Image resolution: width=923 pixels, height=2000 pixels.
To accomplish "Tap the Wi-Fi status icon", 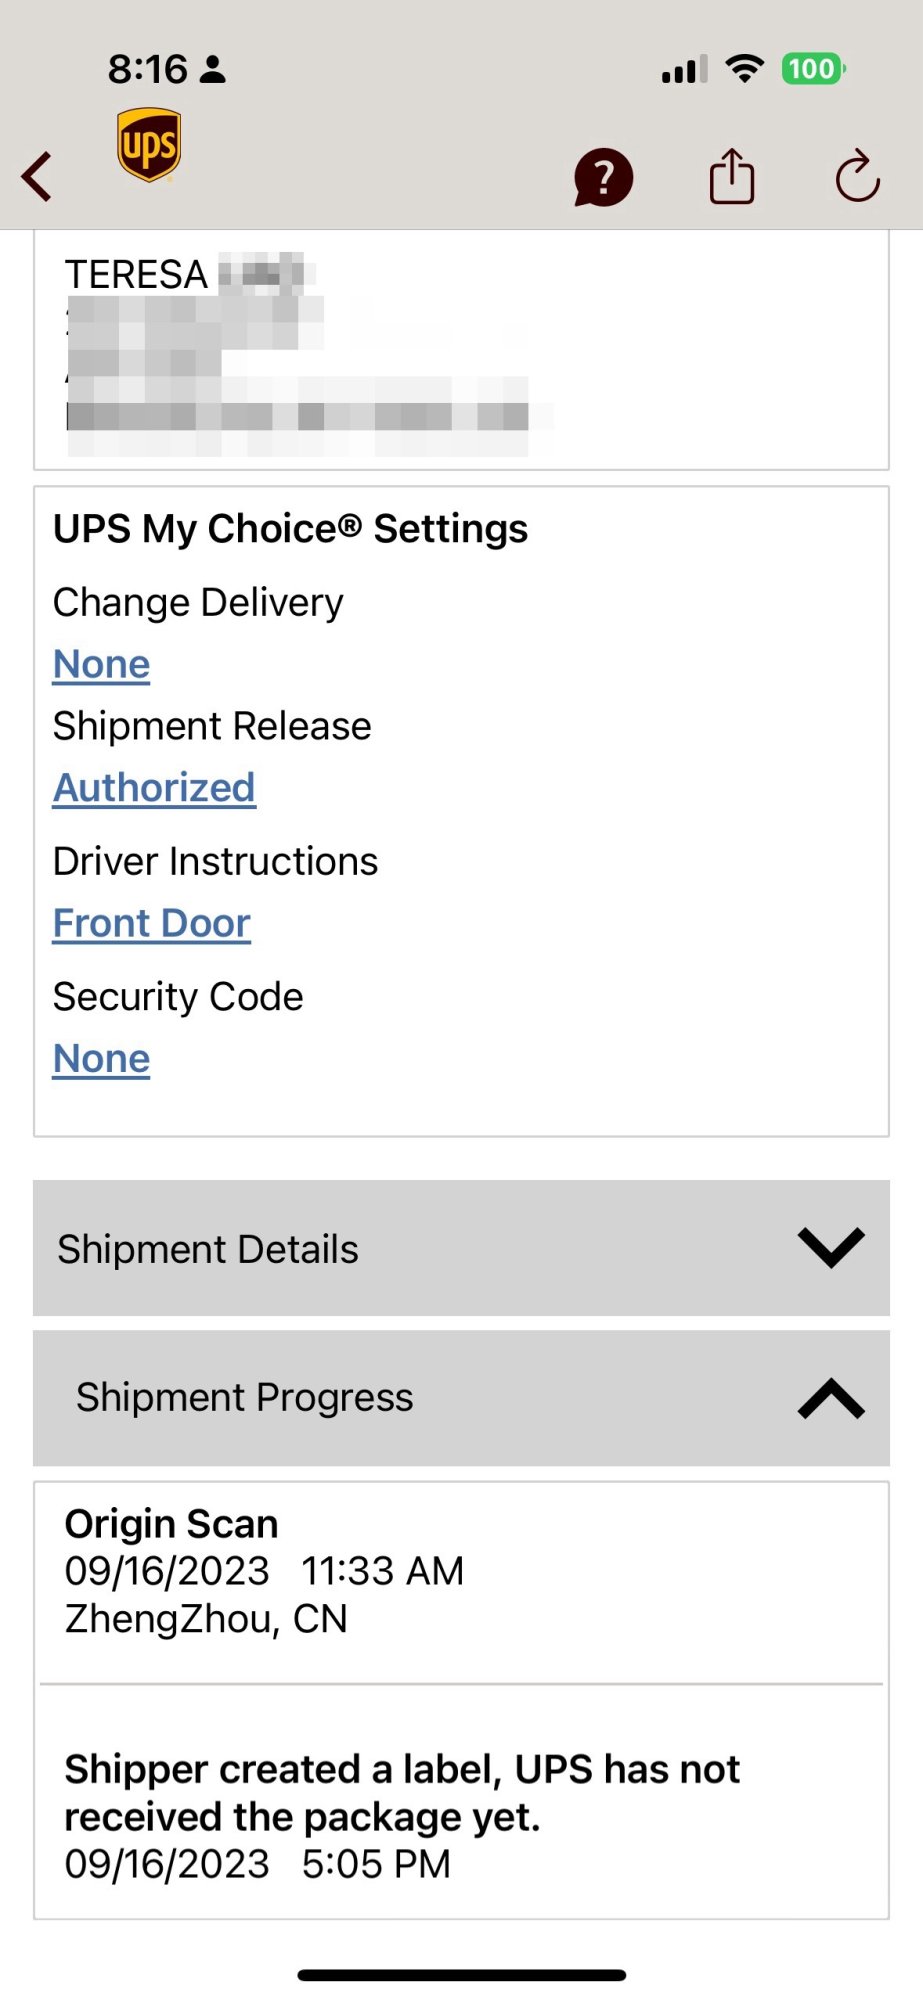I will point(744,69).
